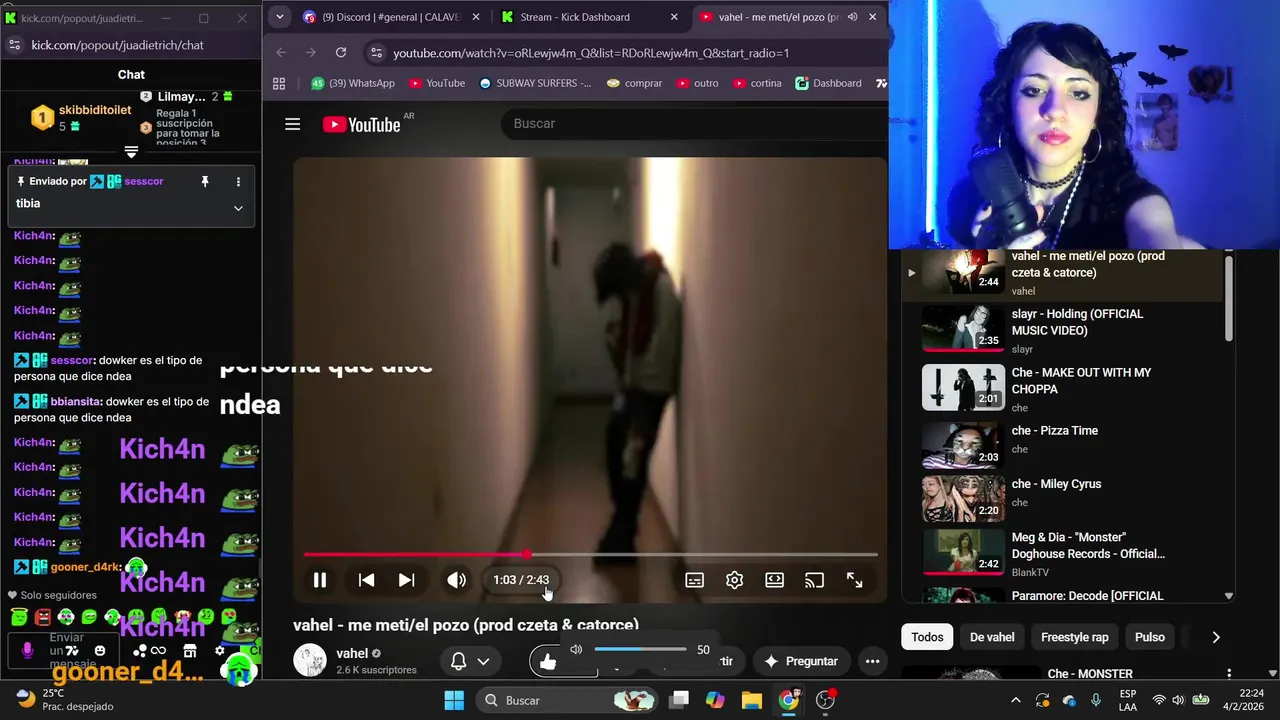
Task: Reload the YouTube page
Action: tap(341, 53)
